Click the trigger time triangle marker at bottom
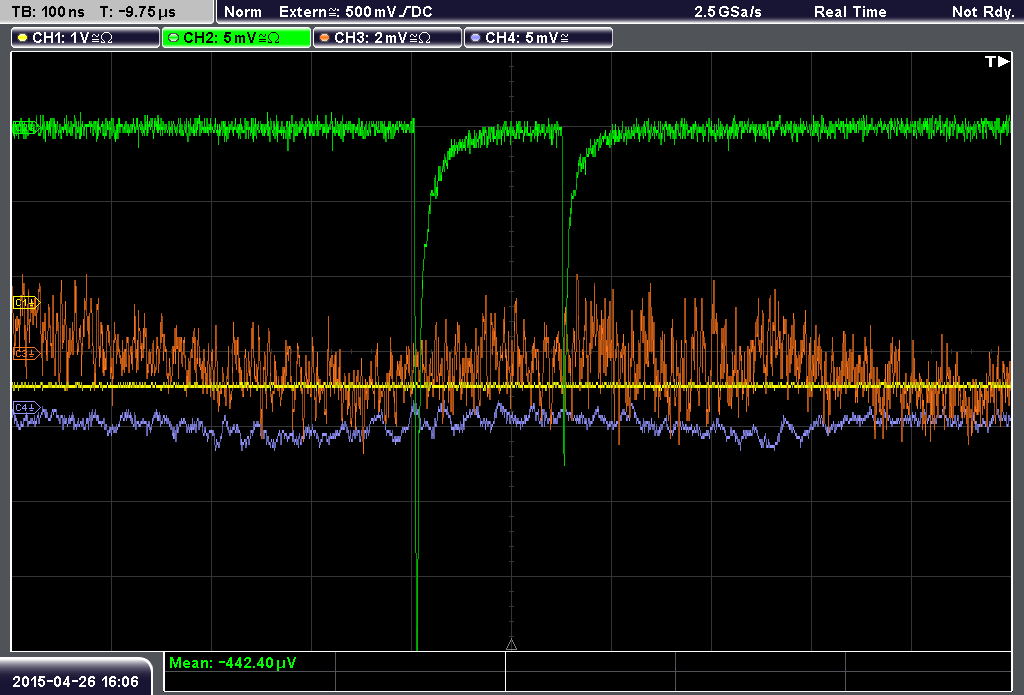 (x=511, y=645)
